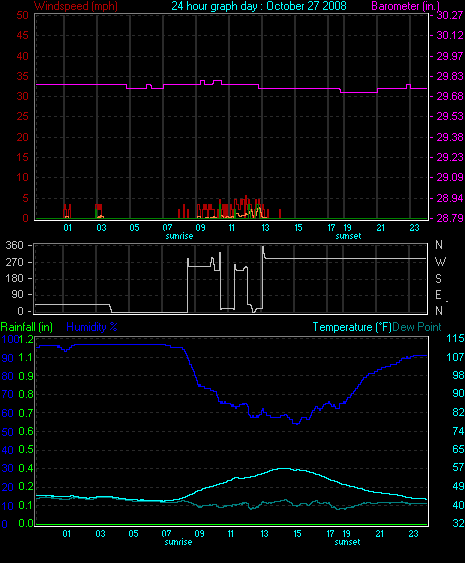Click sunrise marker under wind graph
This screenshot has width=465, height=563.
(179, 236)
